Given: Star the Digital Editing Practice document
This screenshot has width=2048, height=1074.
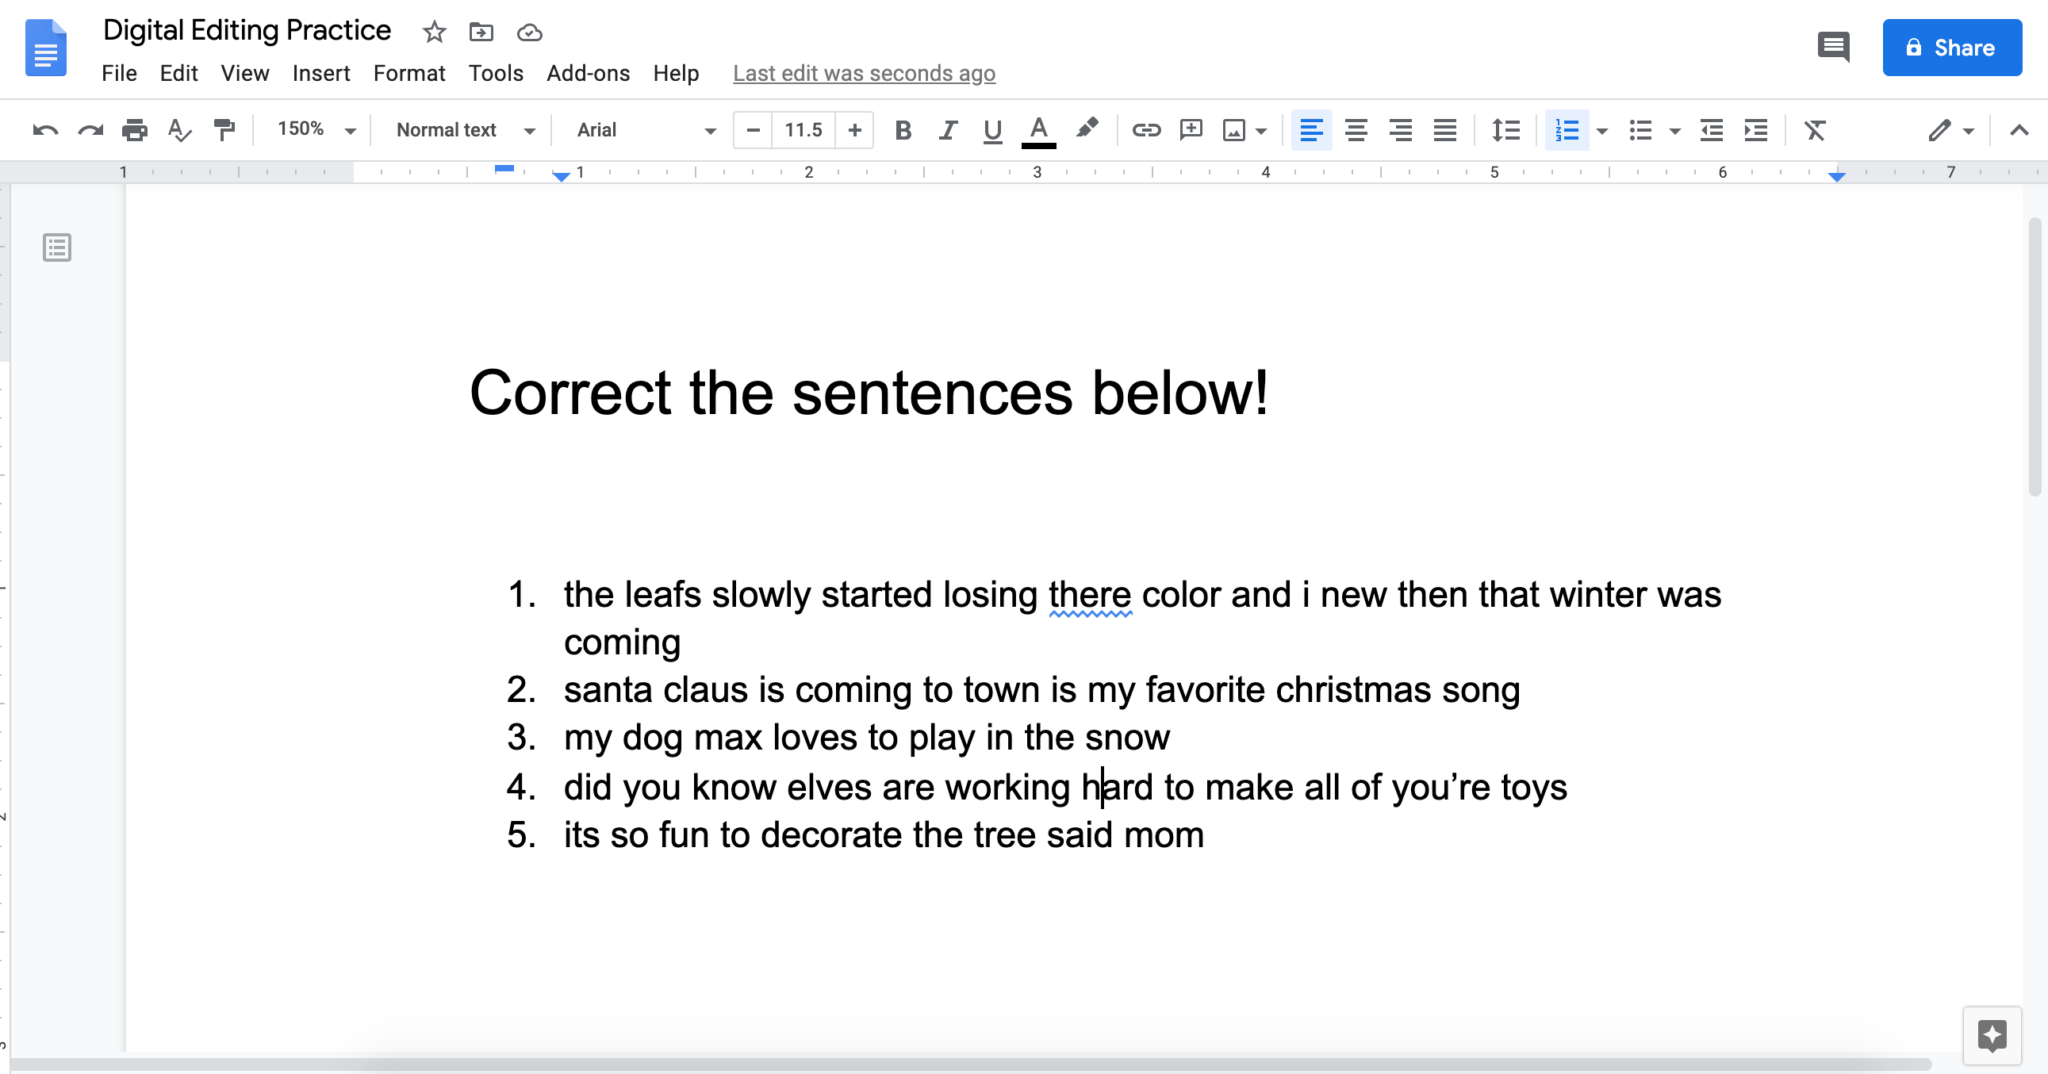Looking at the screenshot, I should click(434, 32).
